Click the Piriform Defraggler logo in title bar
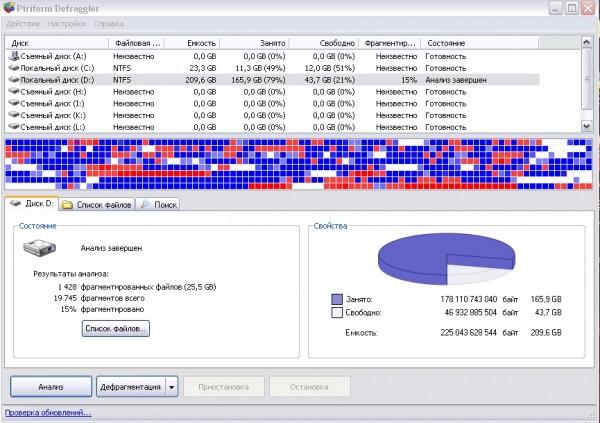Screen dimensions: 600x423 [x=9, y=8]
